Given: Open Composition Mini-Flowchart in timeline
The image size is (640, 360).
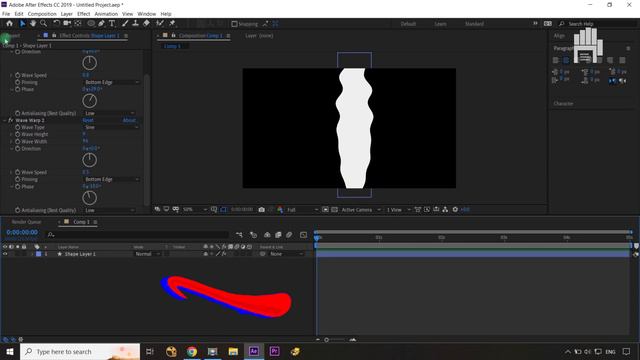Looking at the screenshot, I should click(x=239, y=235).
